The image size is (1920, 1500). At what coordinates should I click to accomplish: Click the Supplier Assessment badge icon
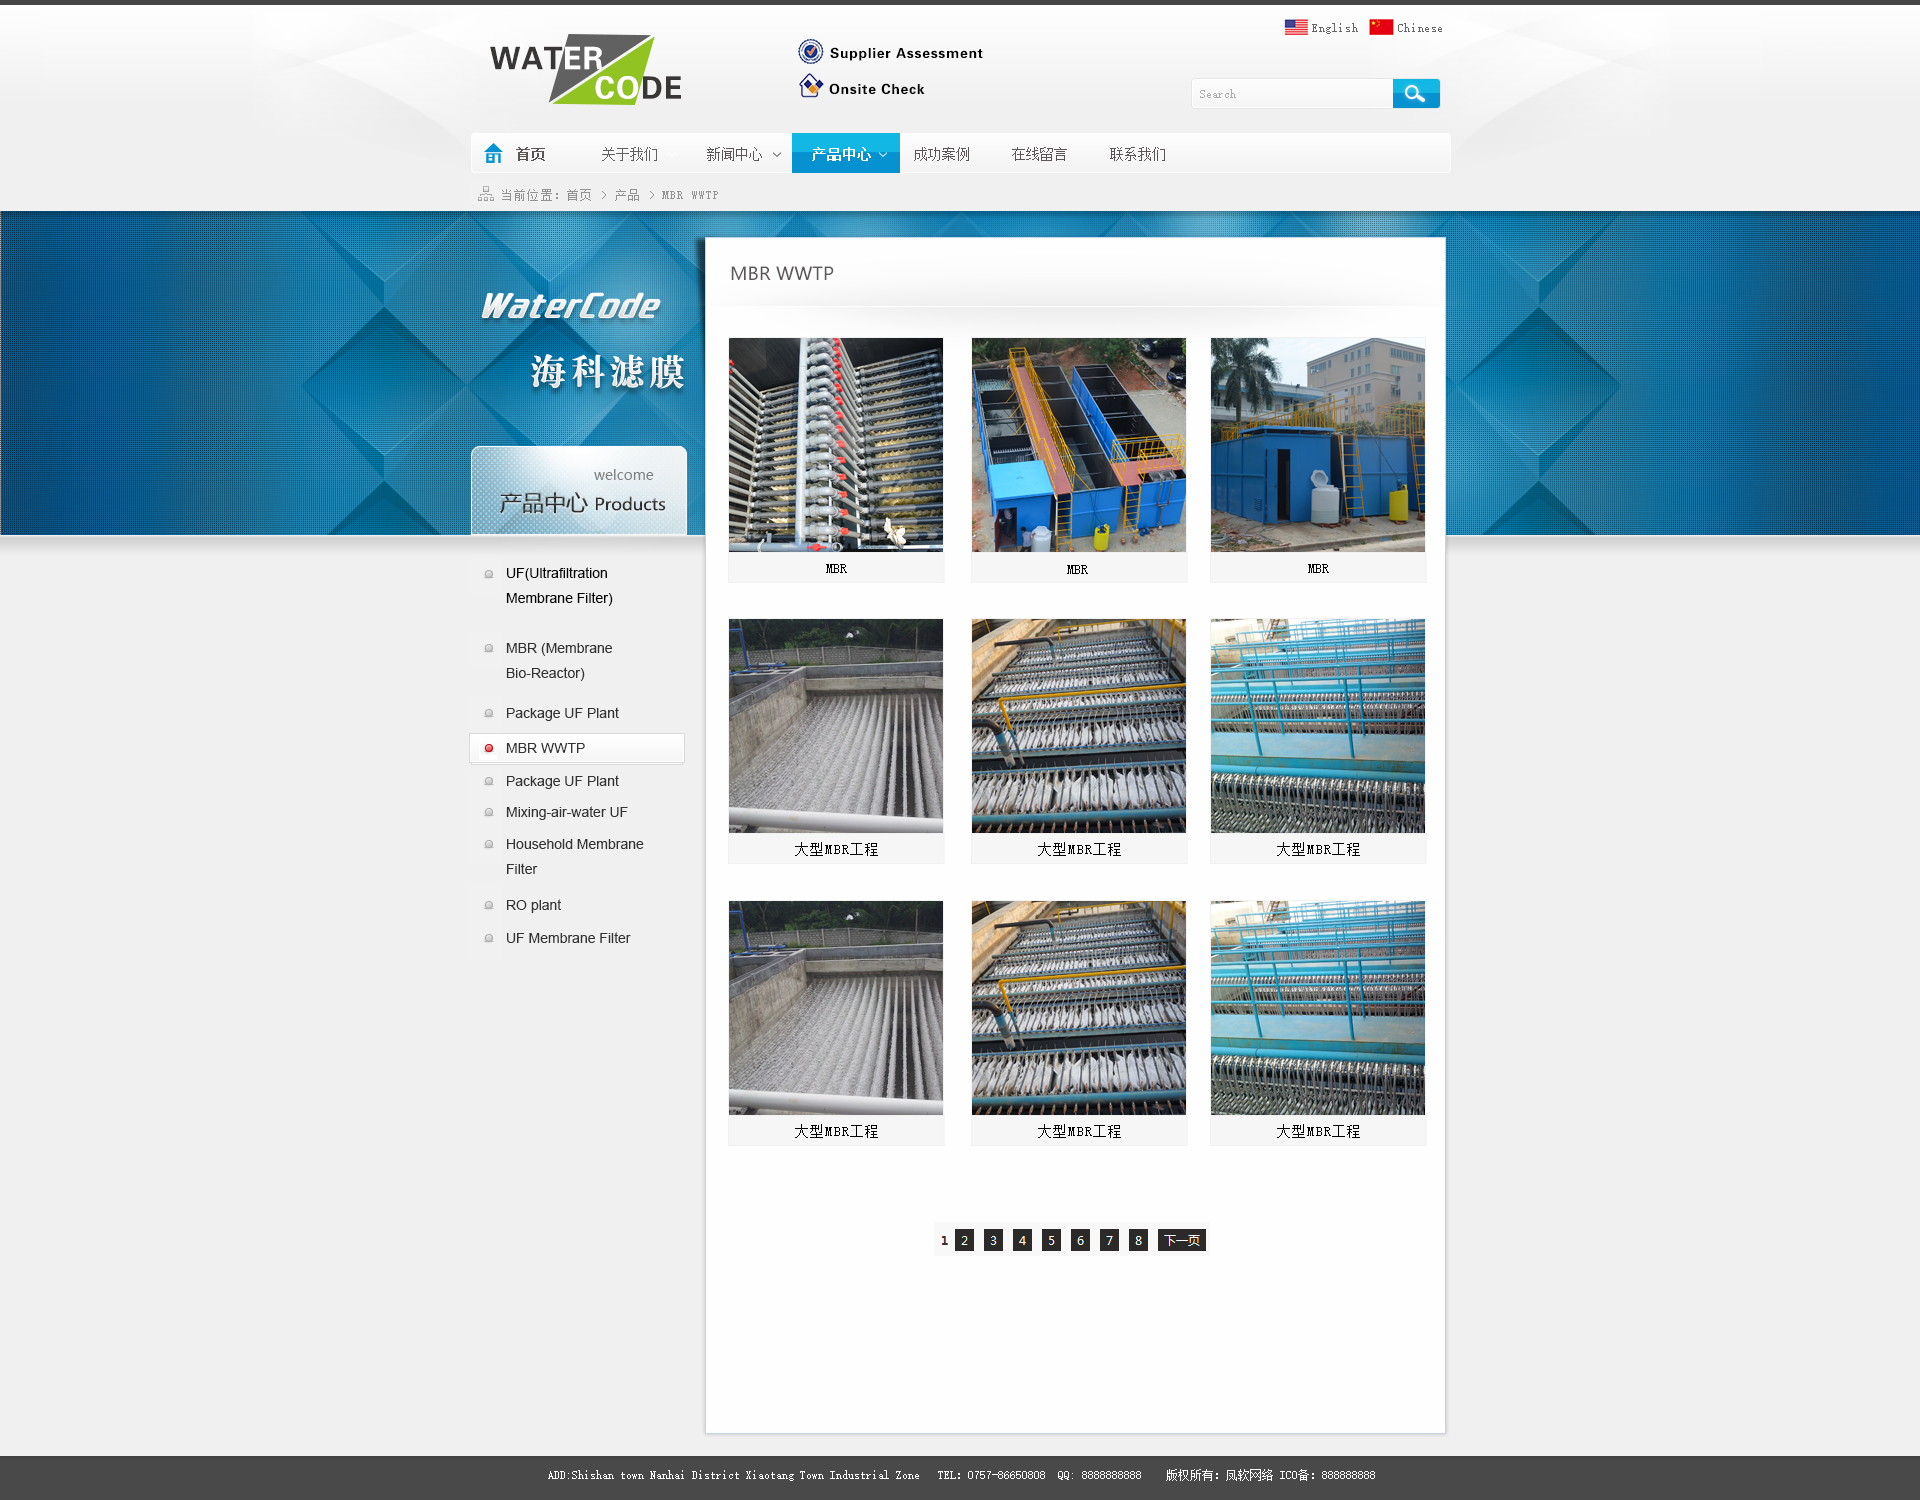click(x=810, y=52)
